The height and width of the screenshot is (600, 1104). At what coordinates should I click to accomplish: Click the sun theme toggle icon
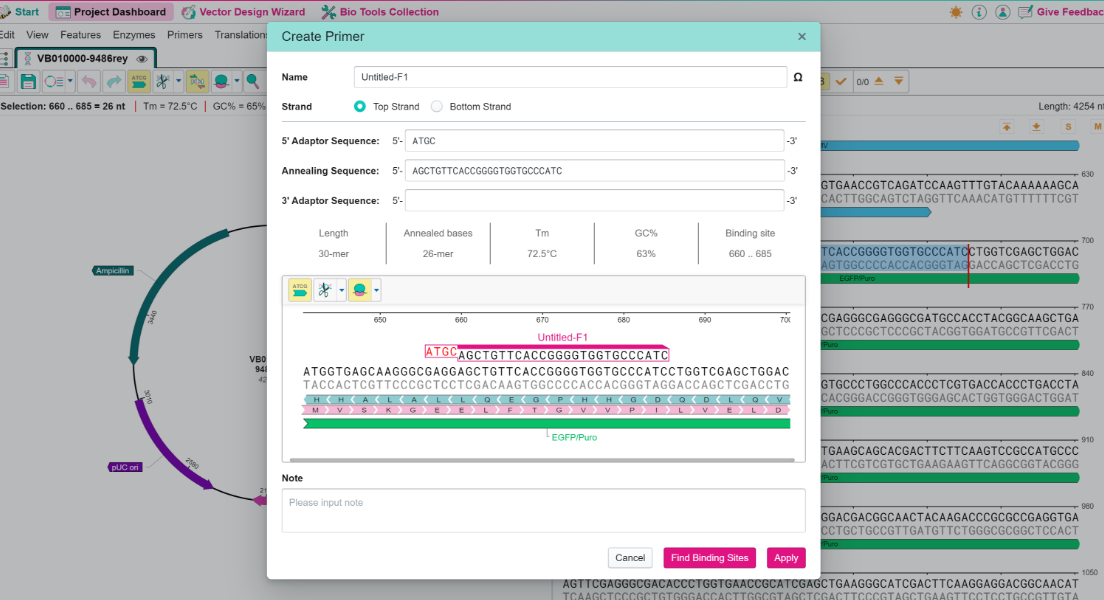coord(955,12)
